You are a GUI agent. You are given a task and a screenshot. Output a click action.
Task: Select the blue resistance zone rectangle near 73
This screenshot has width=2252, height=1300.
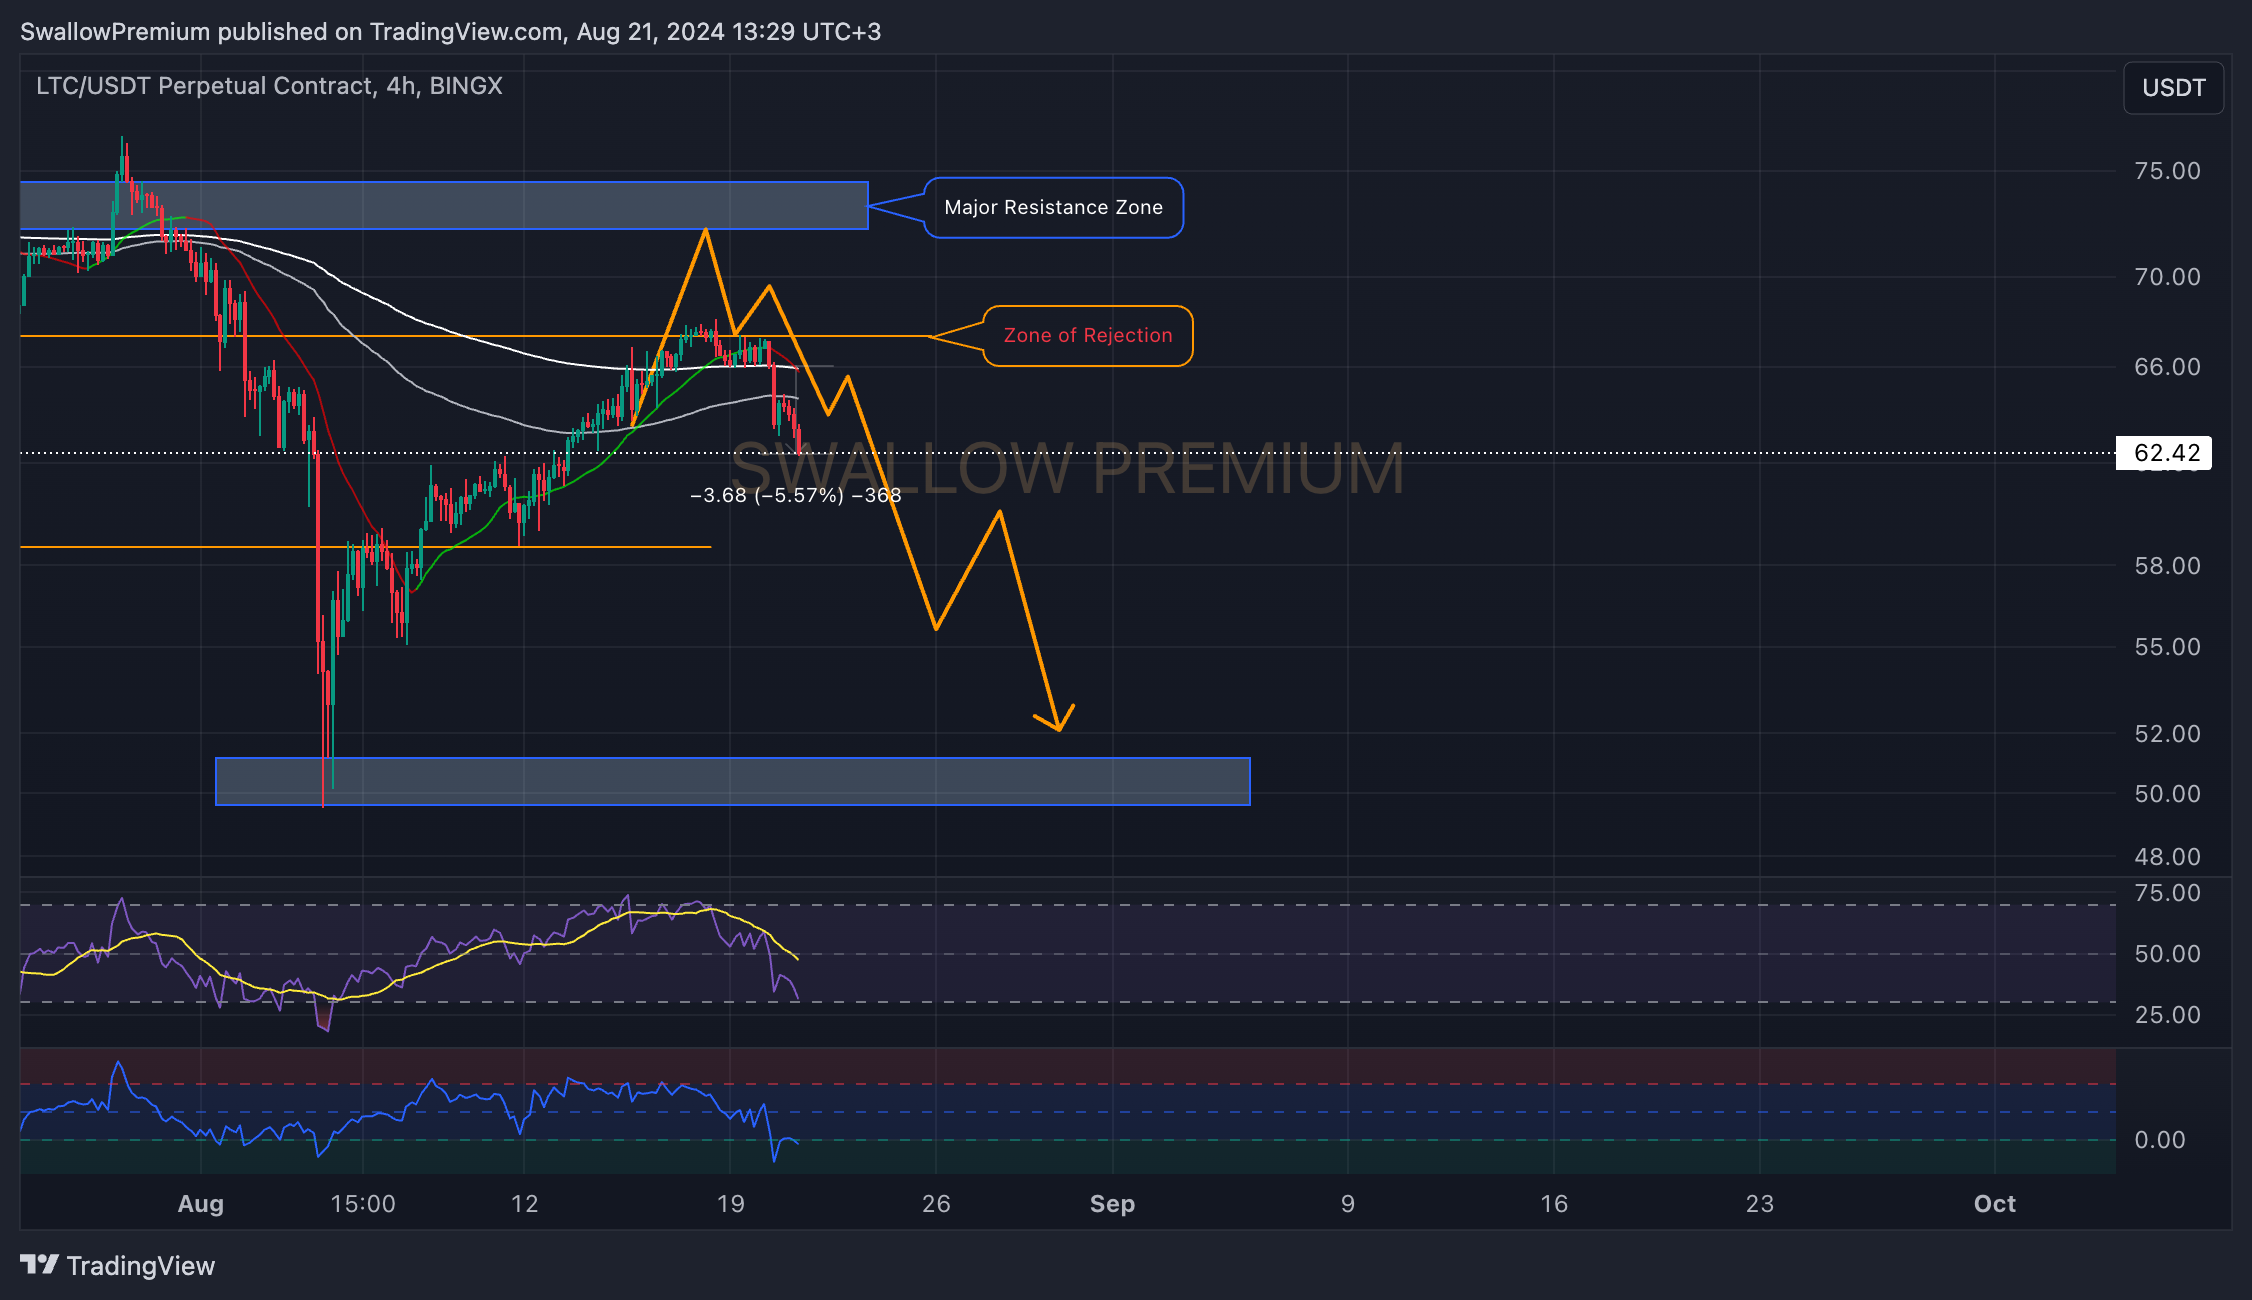pyautogui.click(x=444, y=206)
